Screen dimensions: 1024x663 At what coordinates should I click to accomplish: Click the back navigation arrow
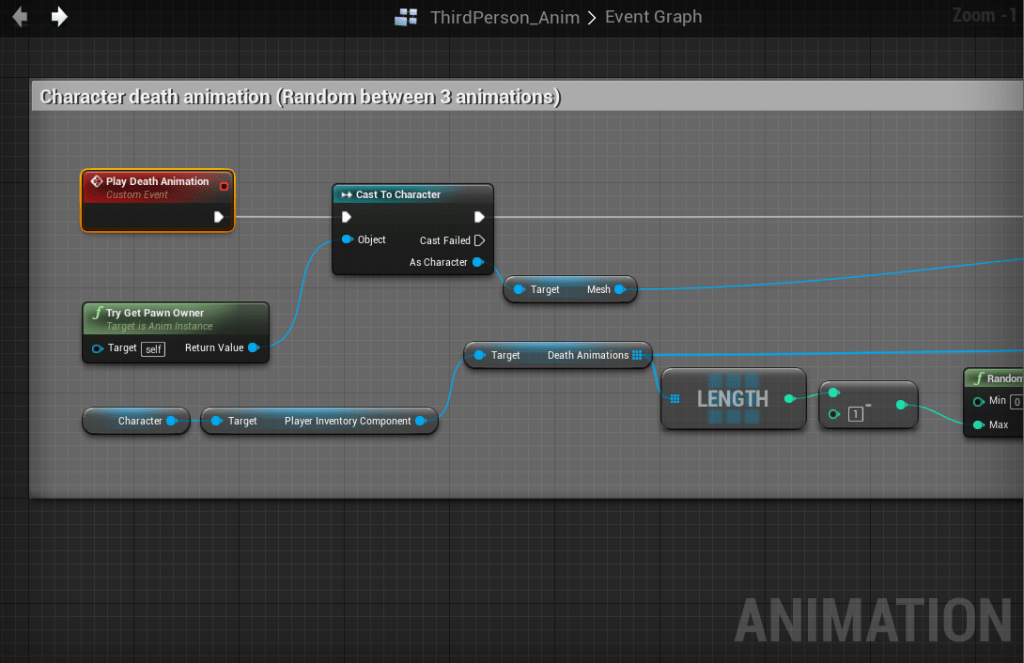pyautogui.click(x=19, y=17)
